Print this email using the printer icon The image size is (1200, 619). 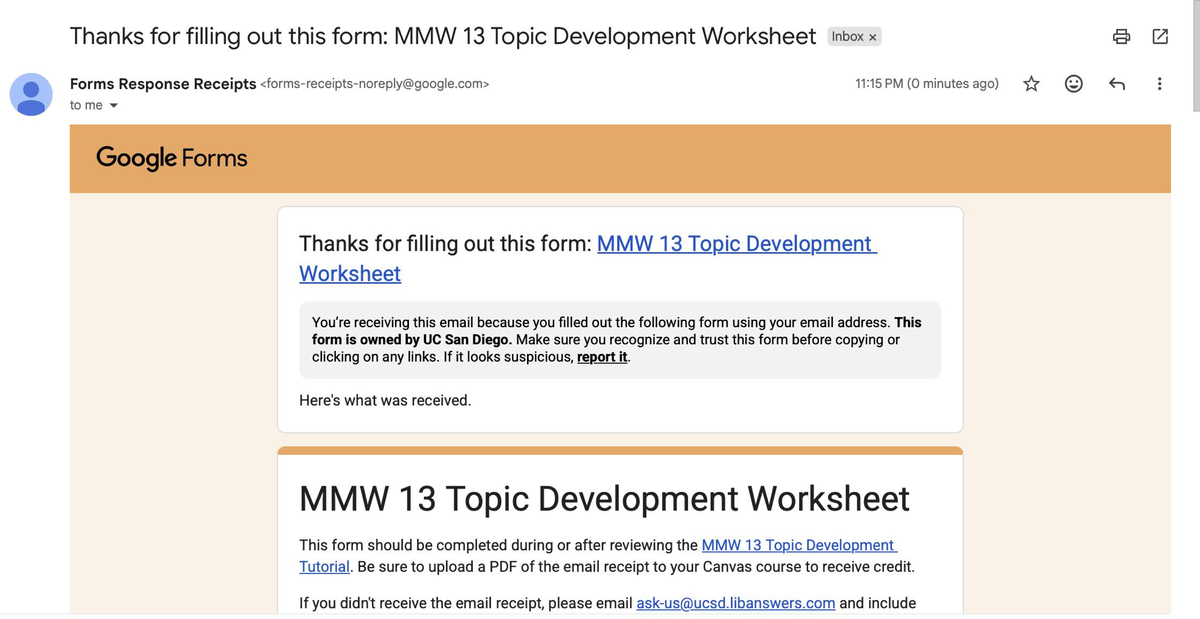[x=1122, y=37]
